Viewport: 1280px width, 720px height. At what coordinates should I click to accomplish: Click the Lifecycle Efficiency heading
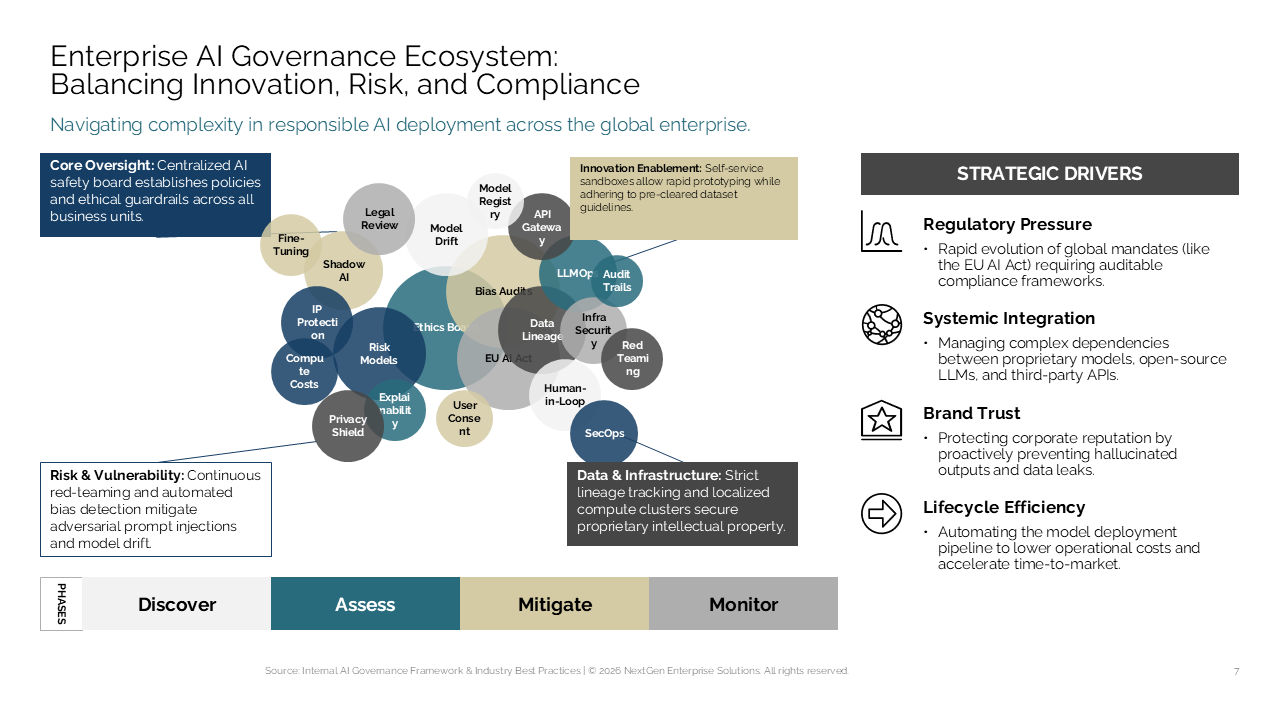1004,507
